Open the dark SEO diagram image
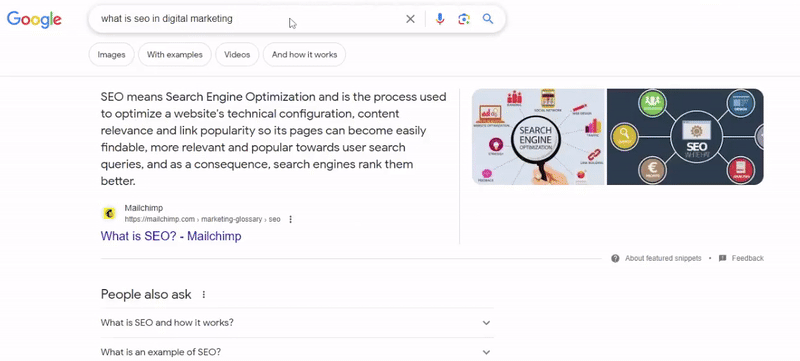The width and height of the screenshot is (800, 361). [685, 137]
